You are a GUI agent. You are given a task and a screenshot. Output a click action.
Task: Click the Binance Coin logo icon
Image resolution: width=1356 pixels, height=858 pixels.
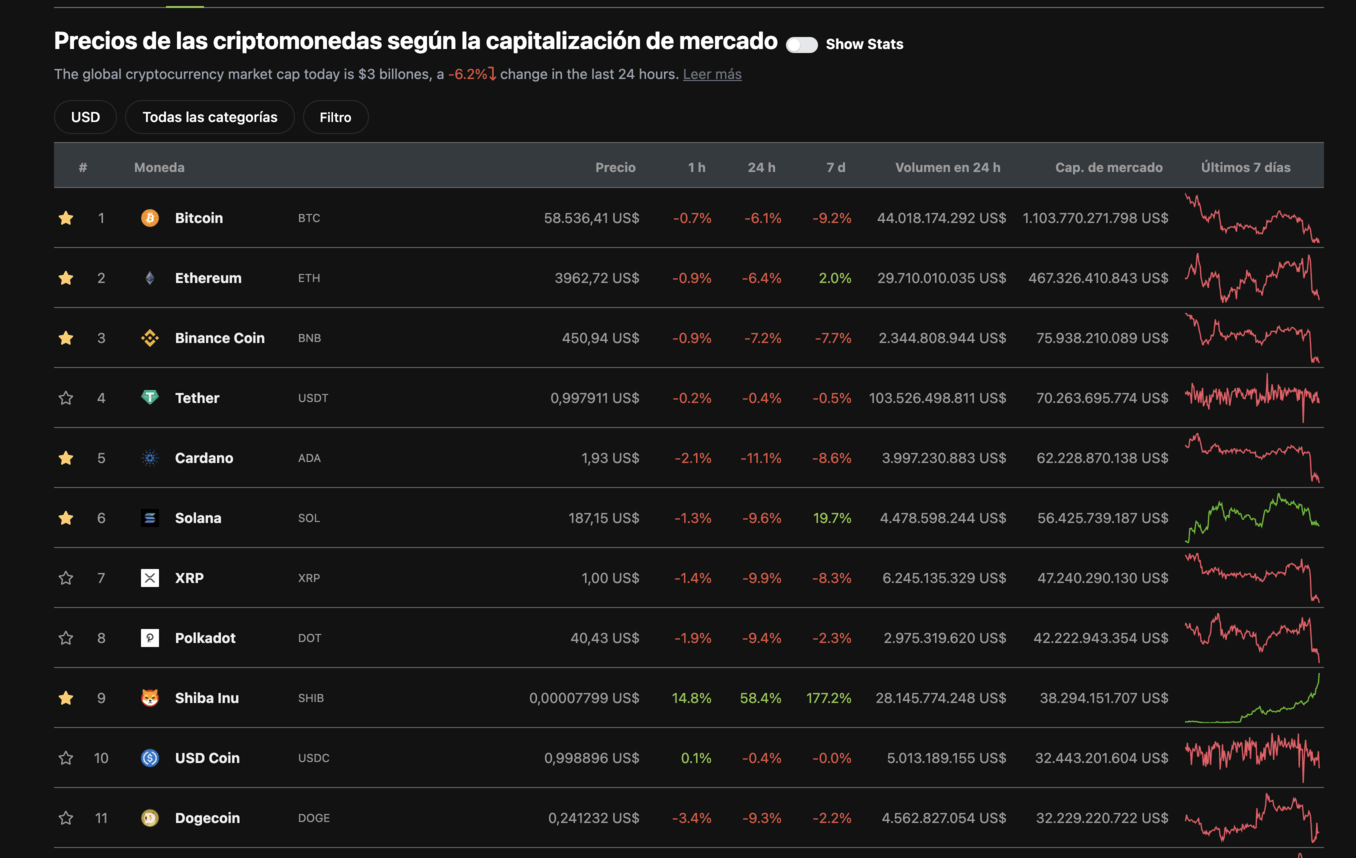[x=150, y=338]
